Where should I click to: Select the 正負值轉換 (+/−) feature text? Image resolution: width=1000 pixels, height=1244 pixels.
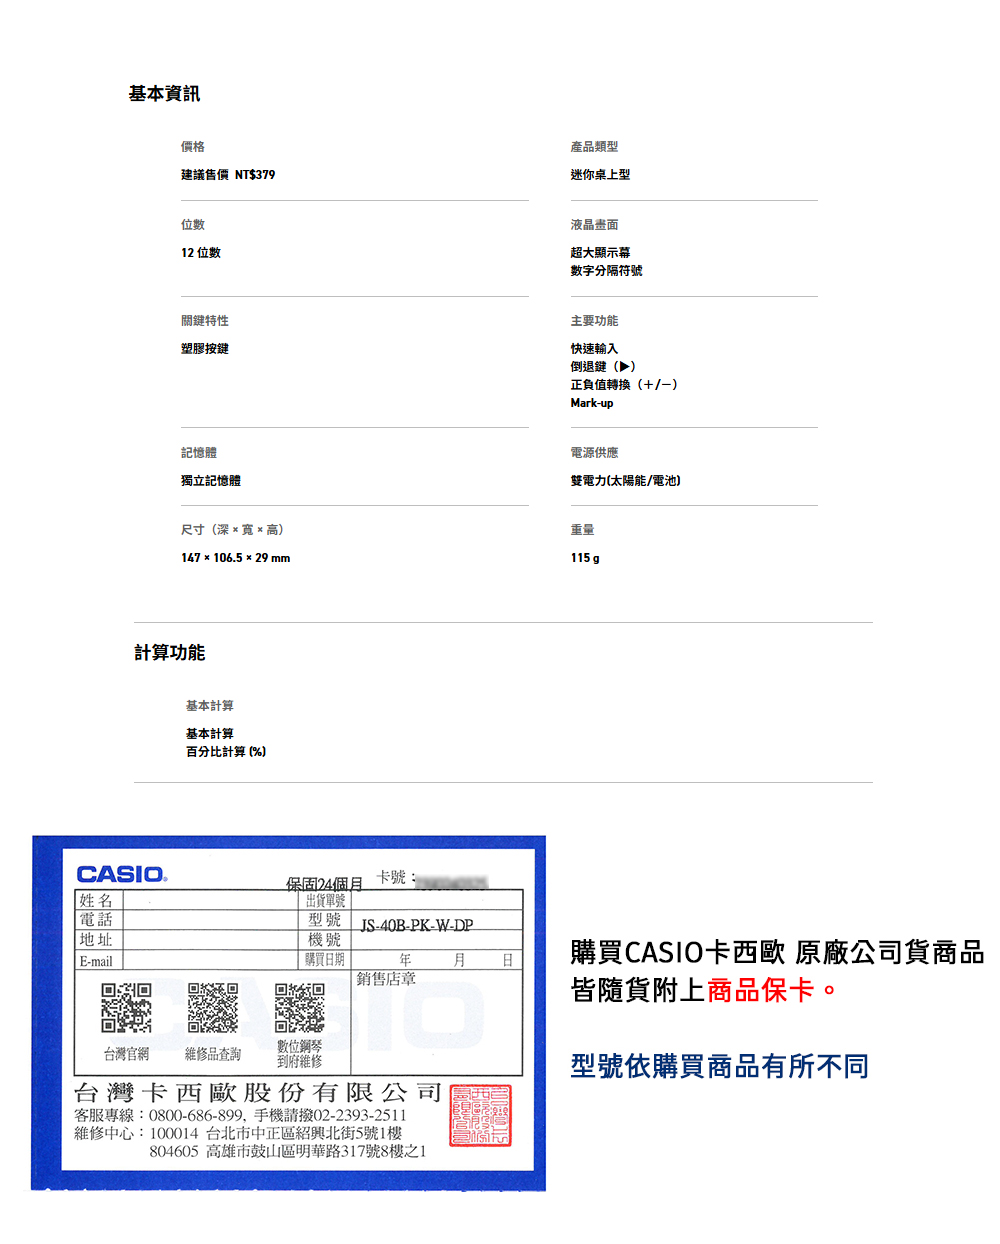[624, 385]
